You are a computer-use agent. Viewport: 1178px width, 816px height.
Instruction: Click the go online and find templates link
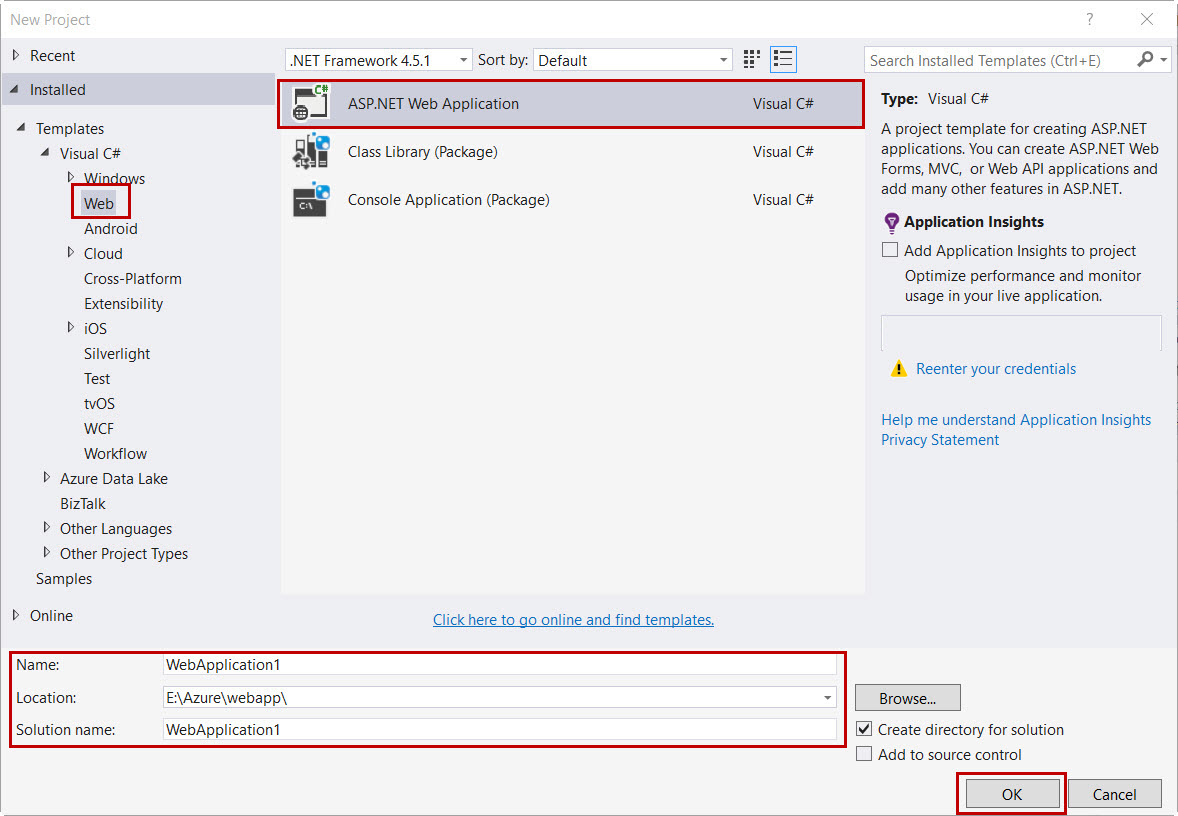573,620
